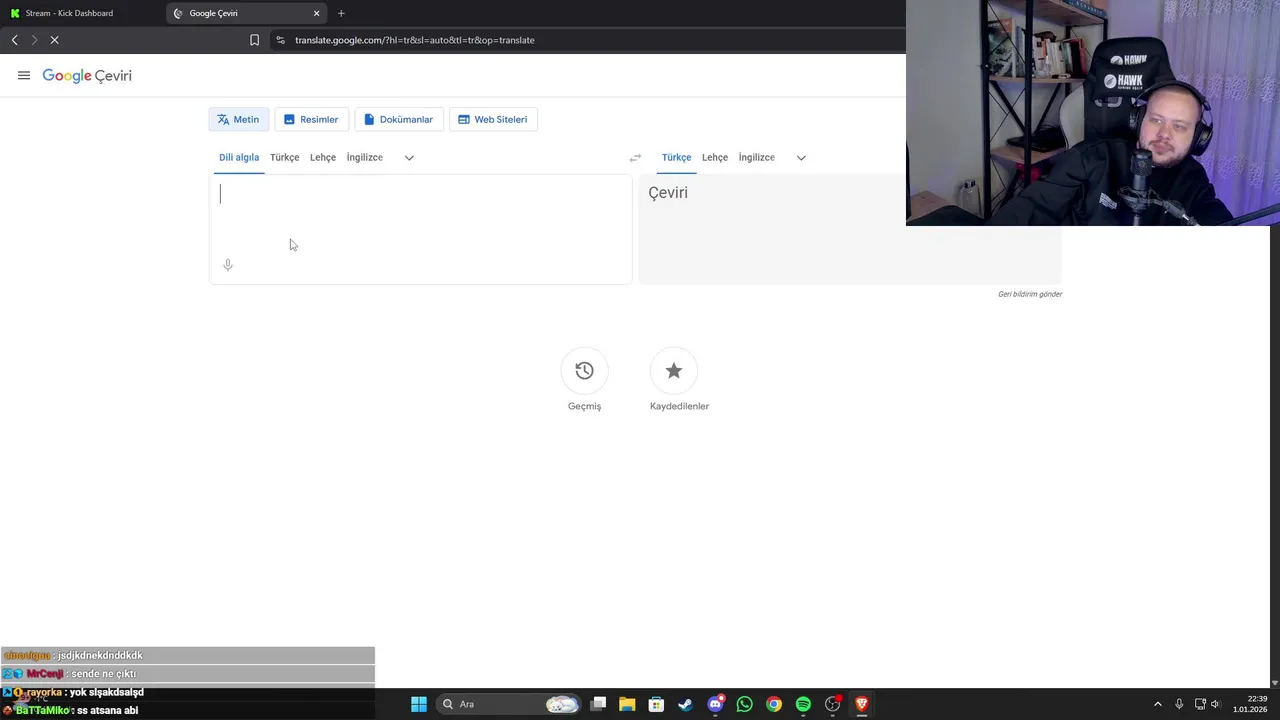Expand the target language list
Screen dimensions: 1280x720
click(x=801, y=157)
